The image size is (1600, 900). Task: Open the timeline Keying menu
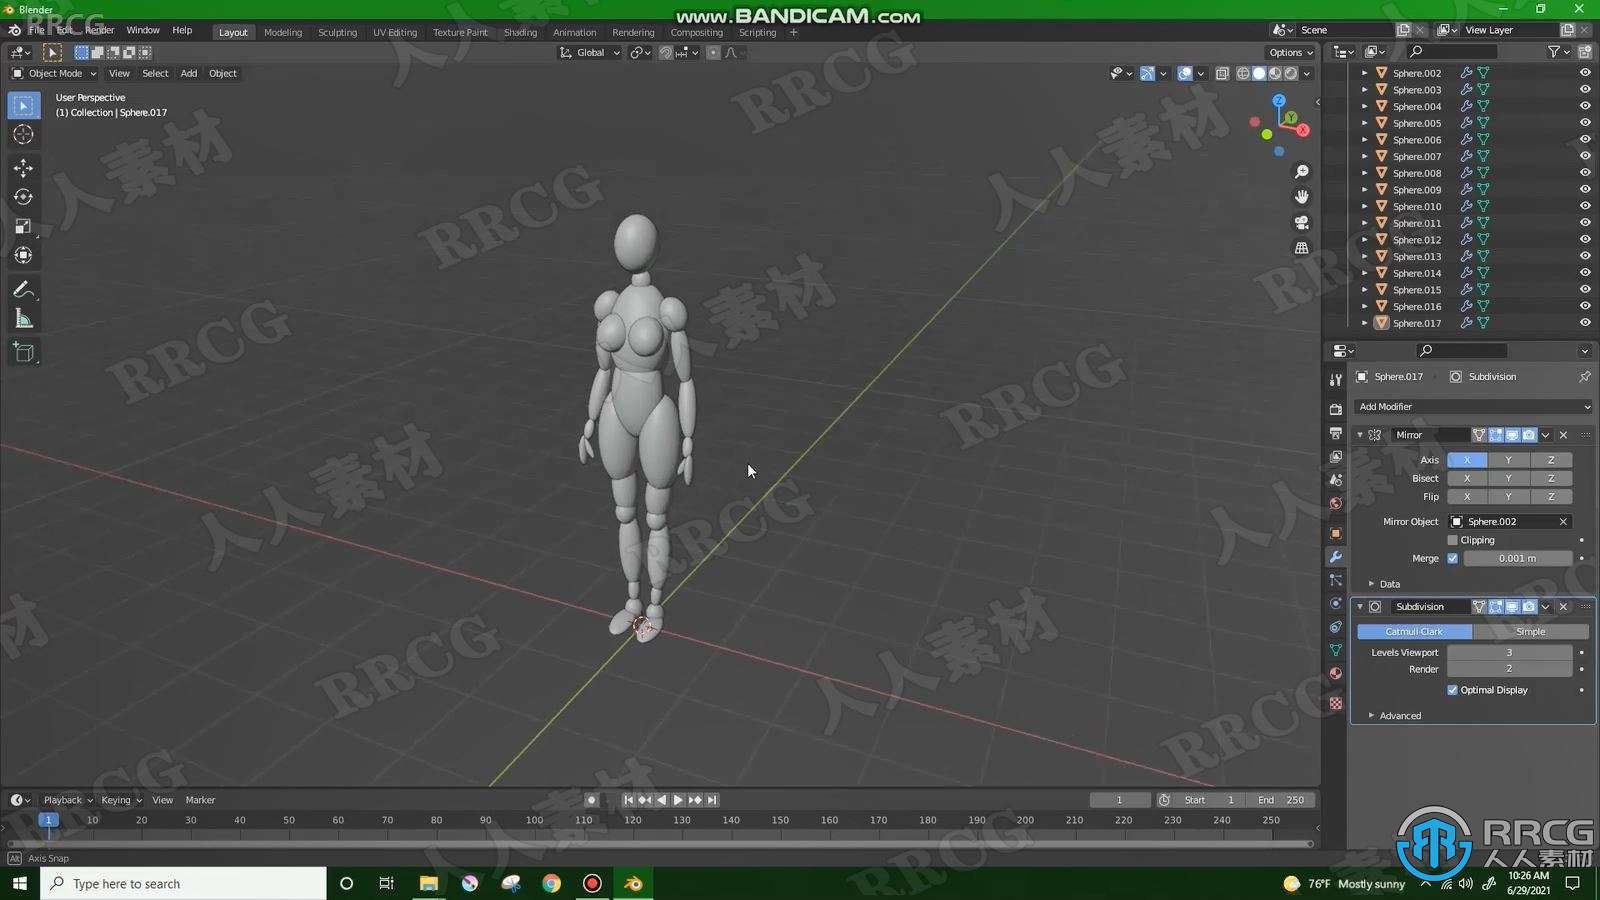(120, 800)
